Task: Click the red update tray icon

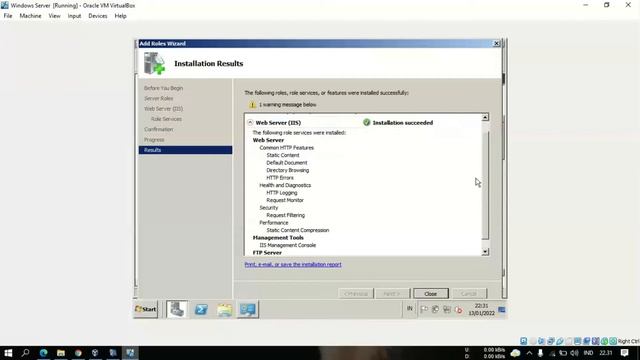Action: click(459, 310)
